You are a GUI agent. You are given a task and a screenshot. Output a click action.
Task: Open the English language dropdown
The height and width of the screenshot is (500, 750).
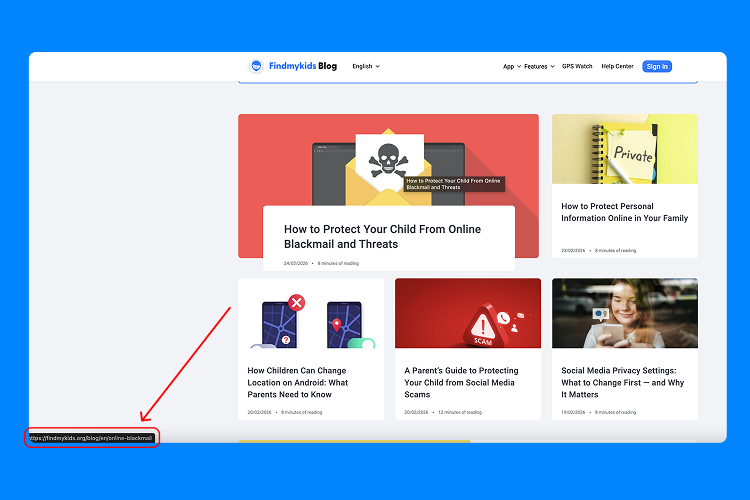(x=365, y=66)
